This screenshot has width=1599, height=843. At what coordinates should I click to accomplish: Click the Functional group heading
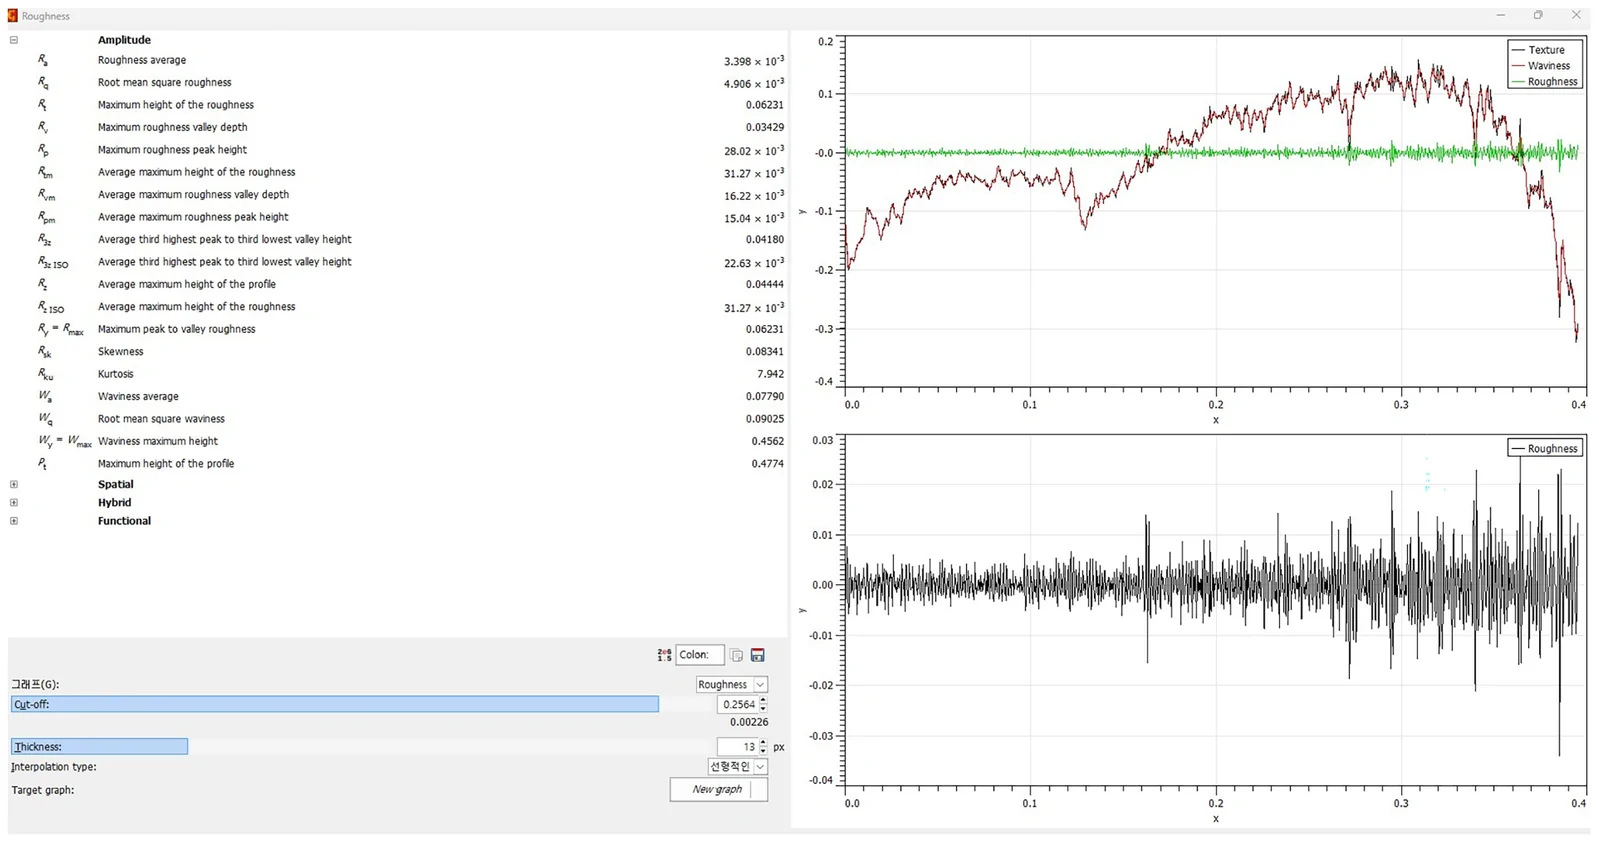[124, 521]
